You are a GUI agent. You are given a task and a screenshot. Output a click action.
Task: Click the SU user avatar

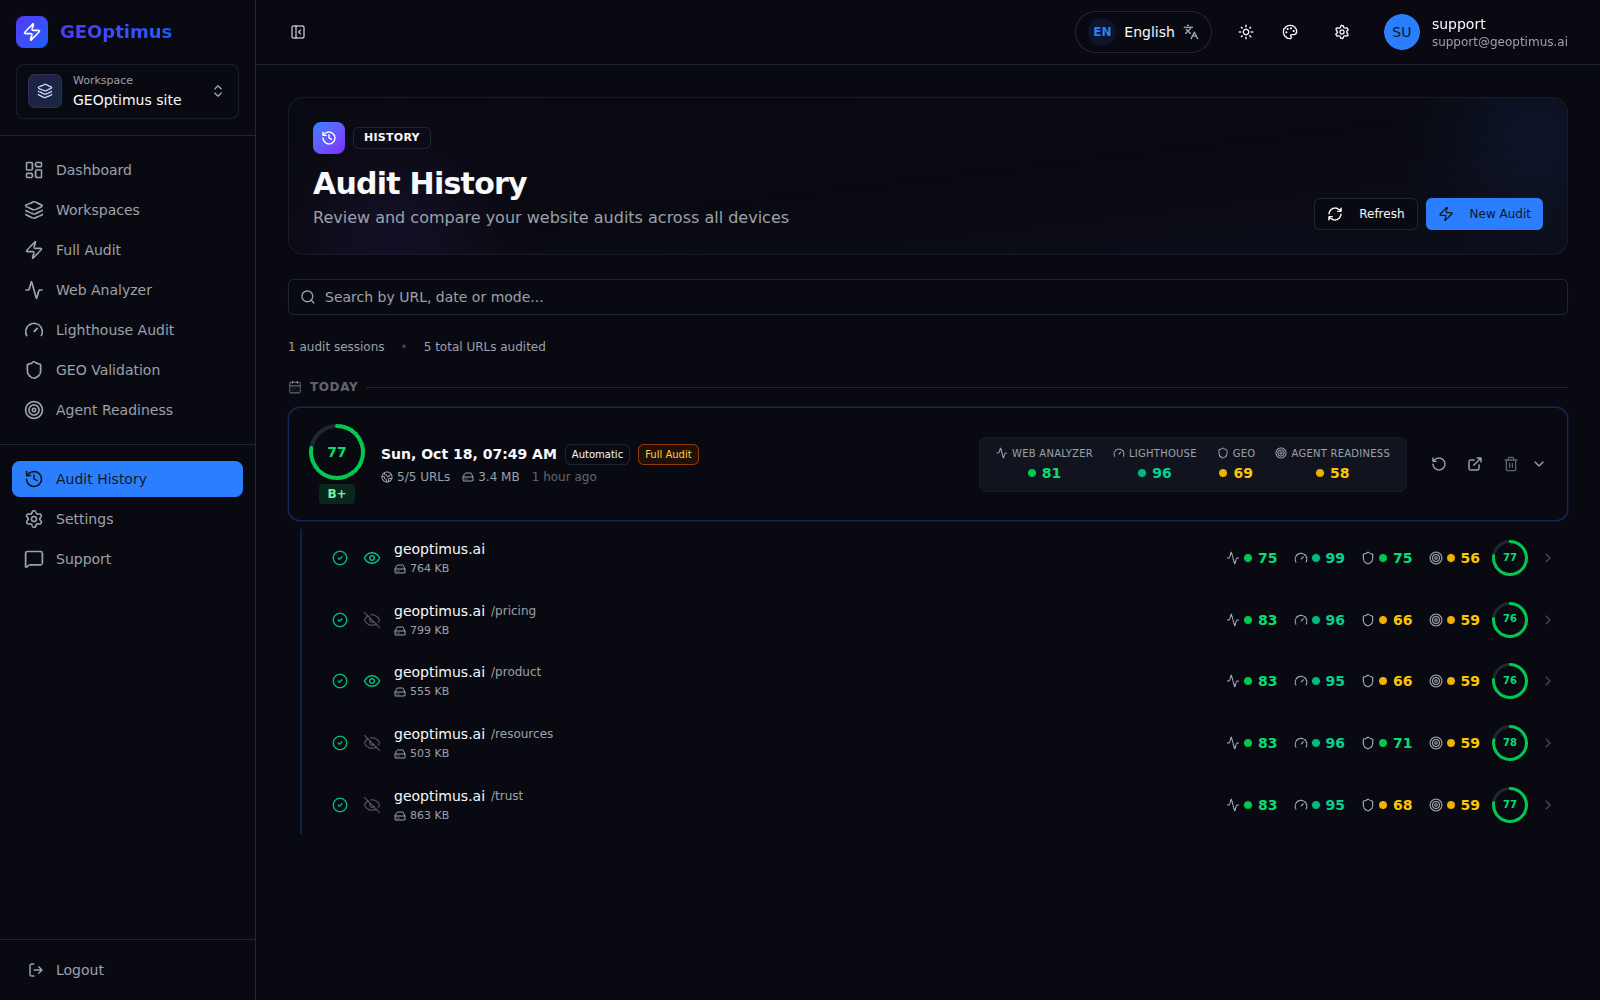(x=1402, y=32)
